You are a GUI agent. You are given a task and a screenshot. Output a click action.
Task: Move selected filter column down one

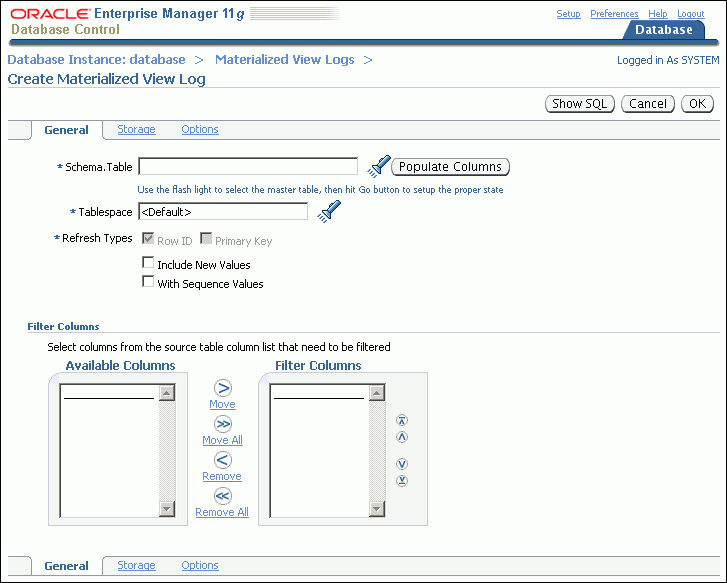[x=402, y=464]
